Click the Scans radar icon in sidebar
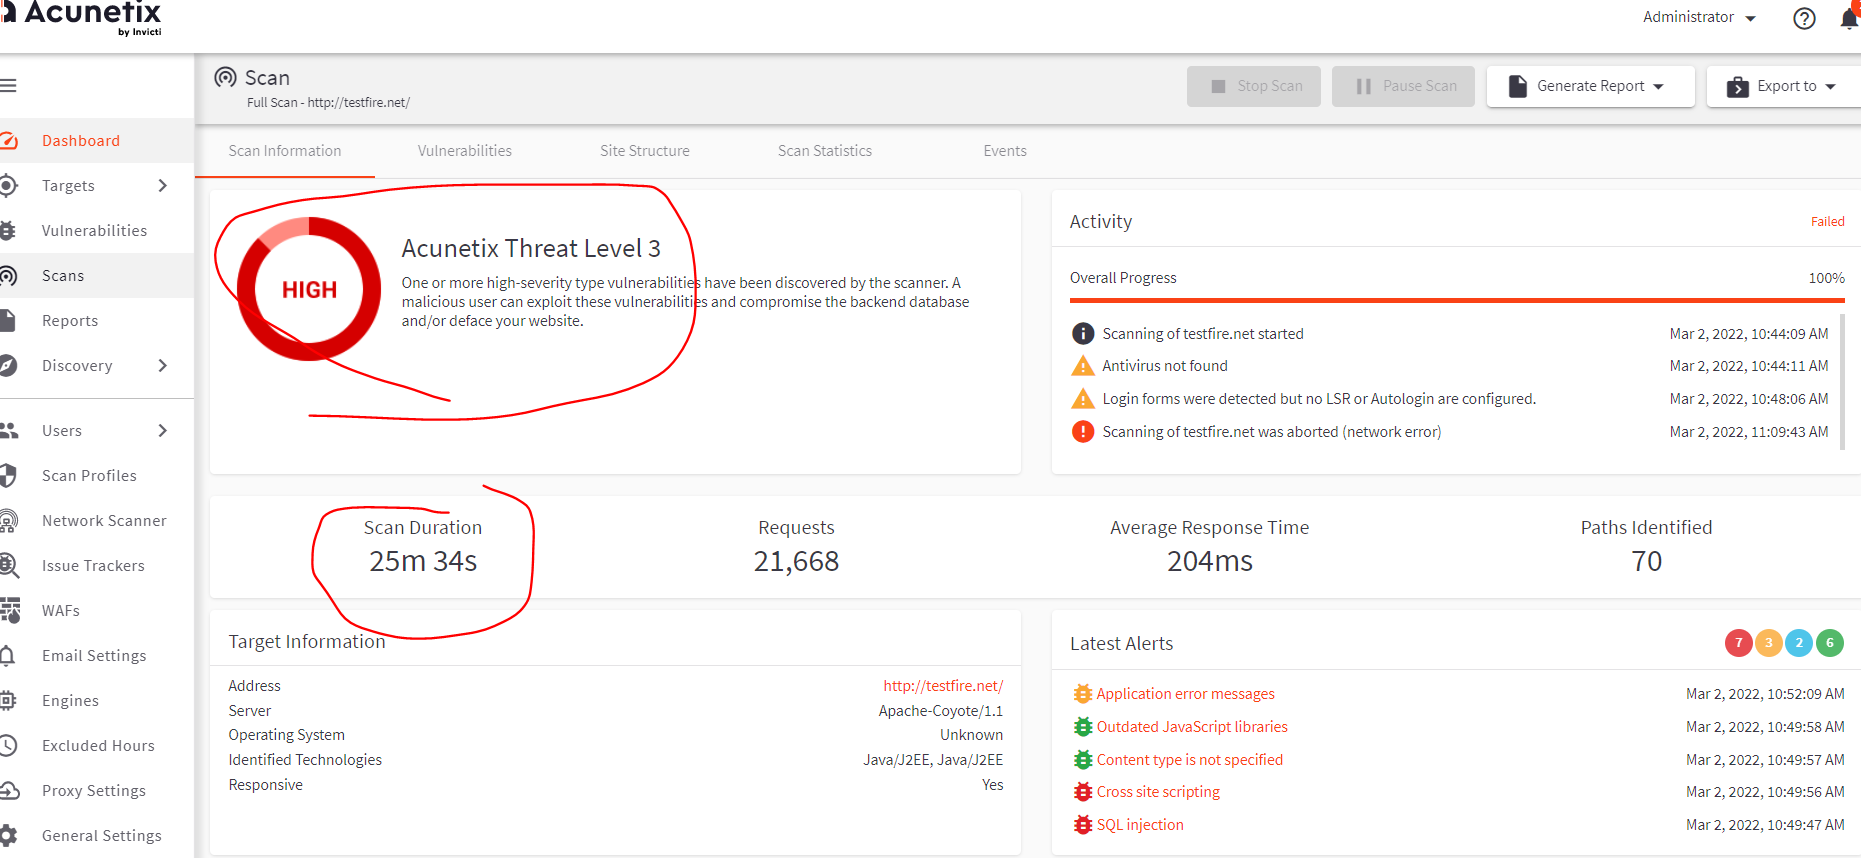 (9, 276)
